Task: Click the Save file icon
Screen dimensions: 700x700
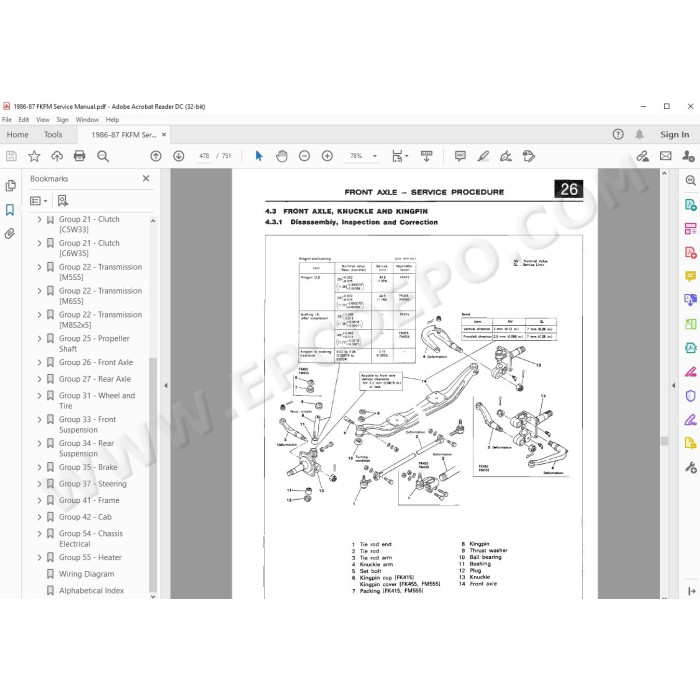Action: click(x=11, y=156)
